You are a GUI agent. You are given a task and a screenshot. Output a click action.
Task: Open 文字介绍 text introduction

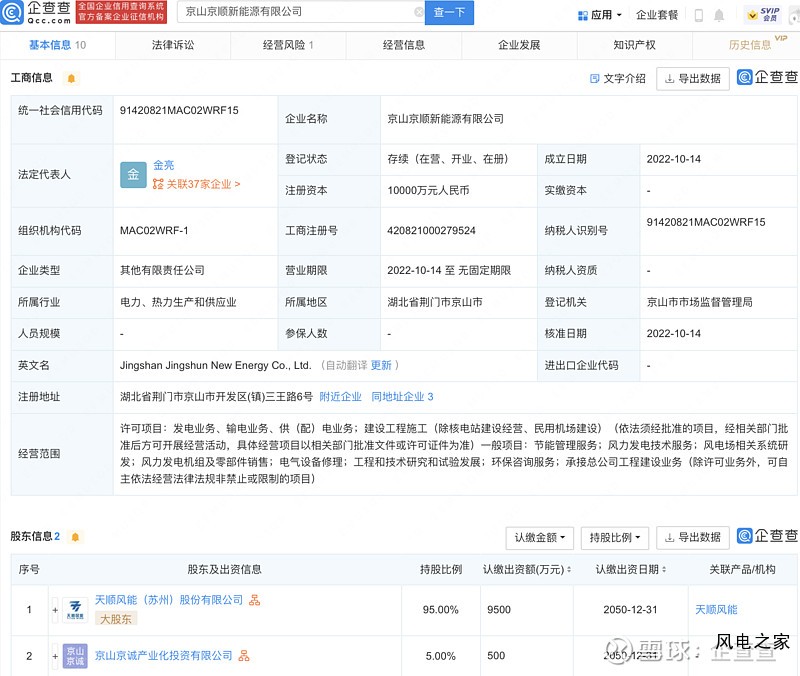pos(618,79)
